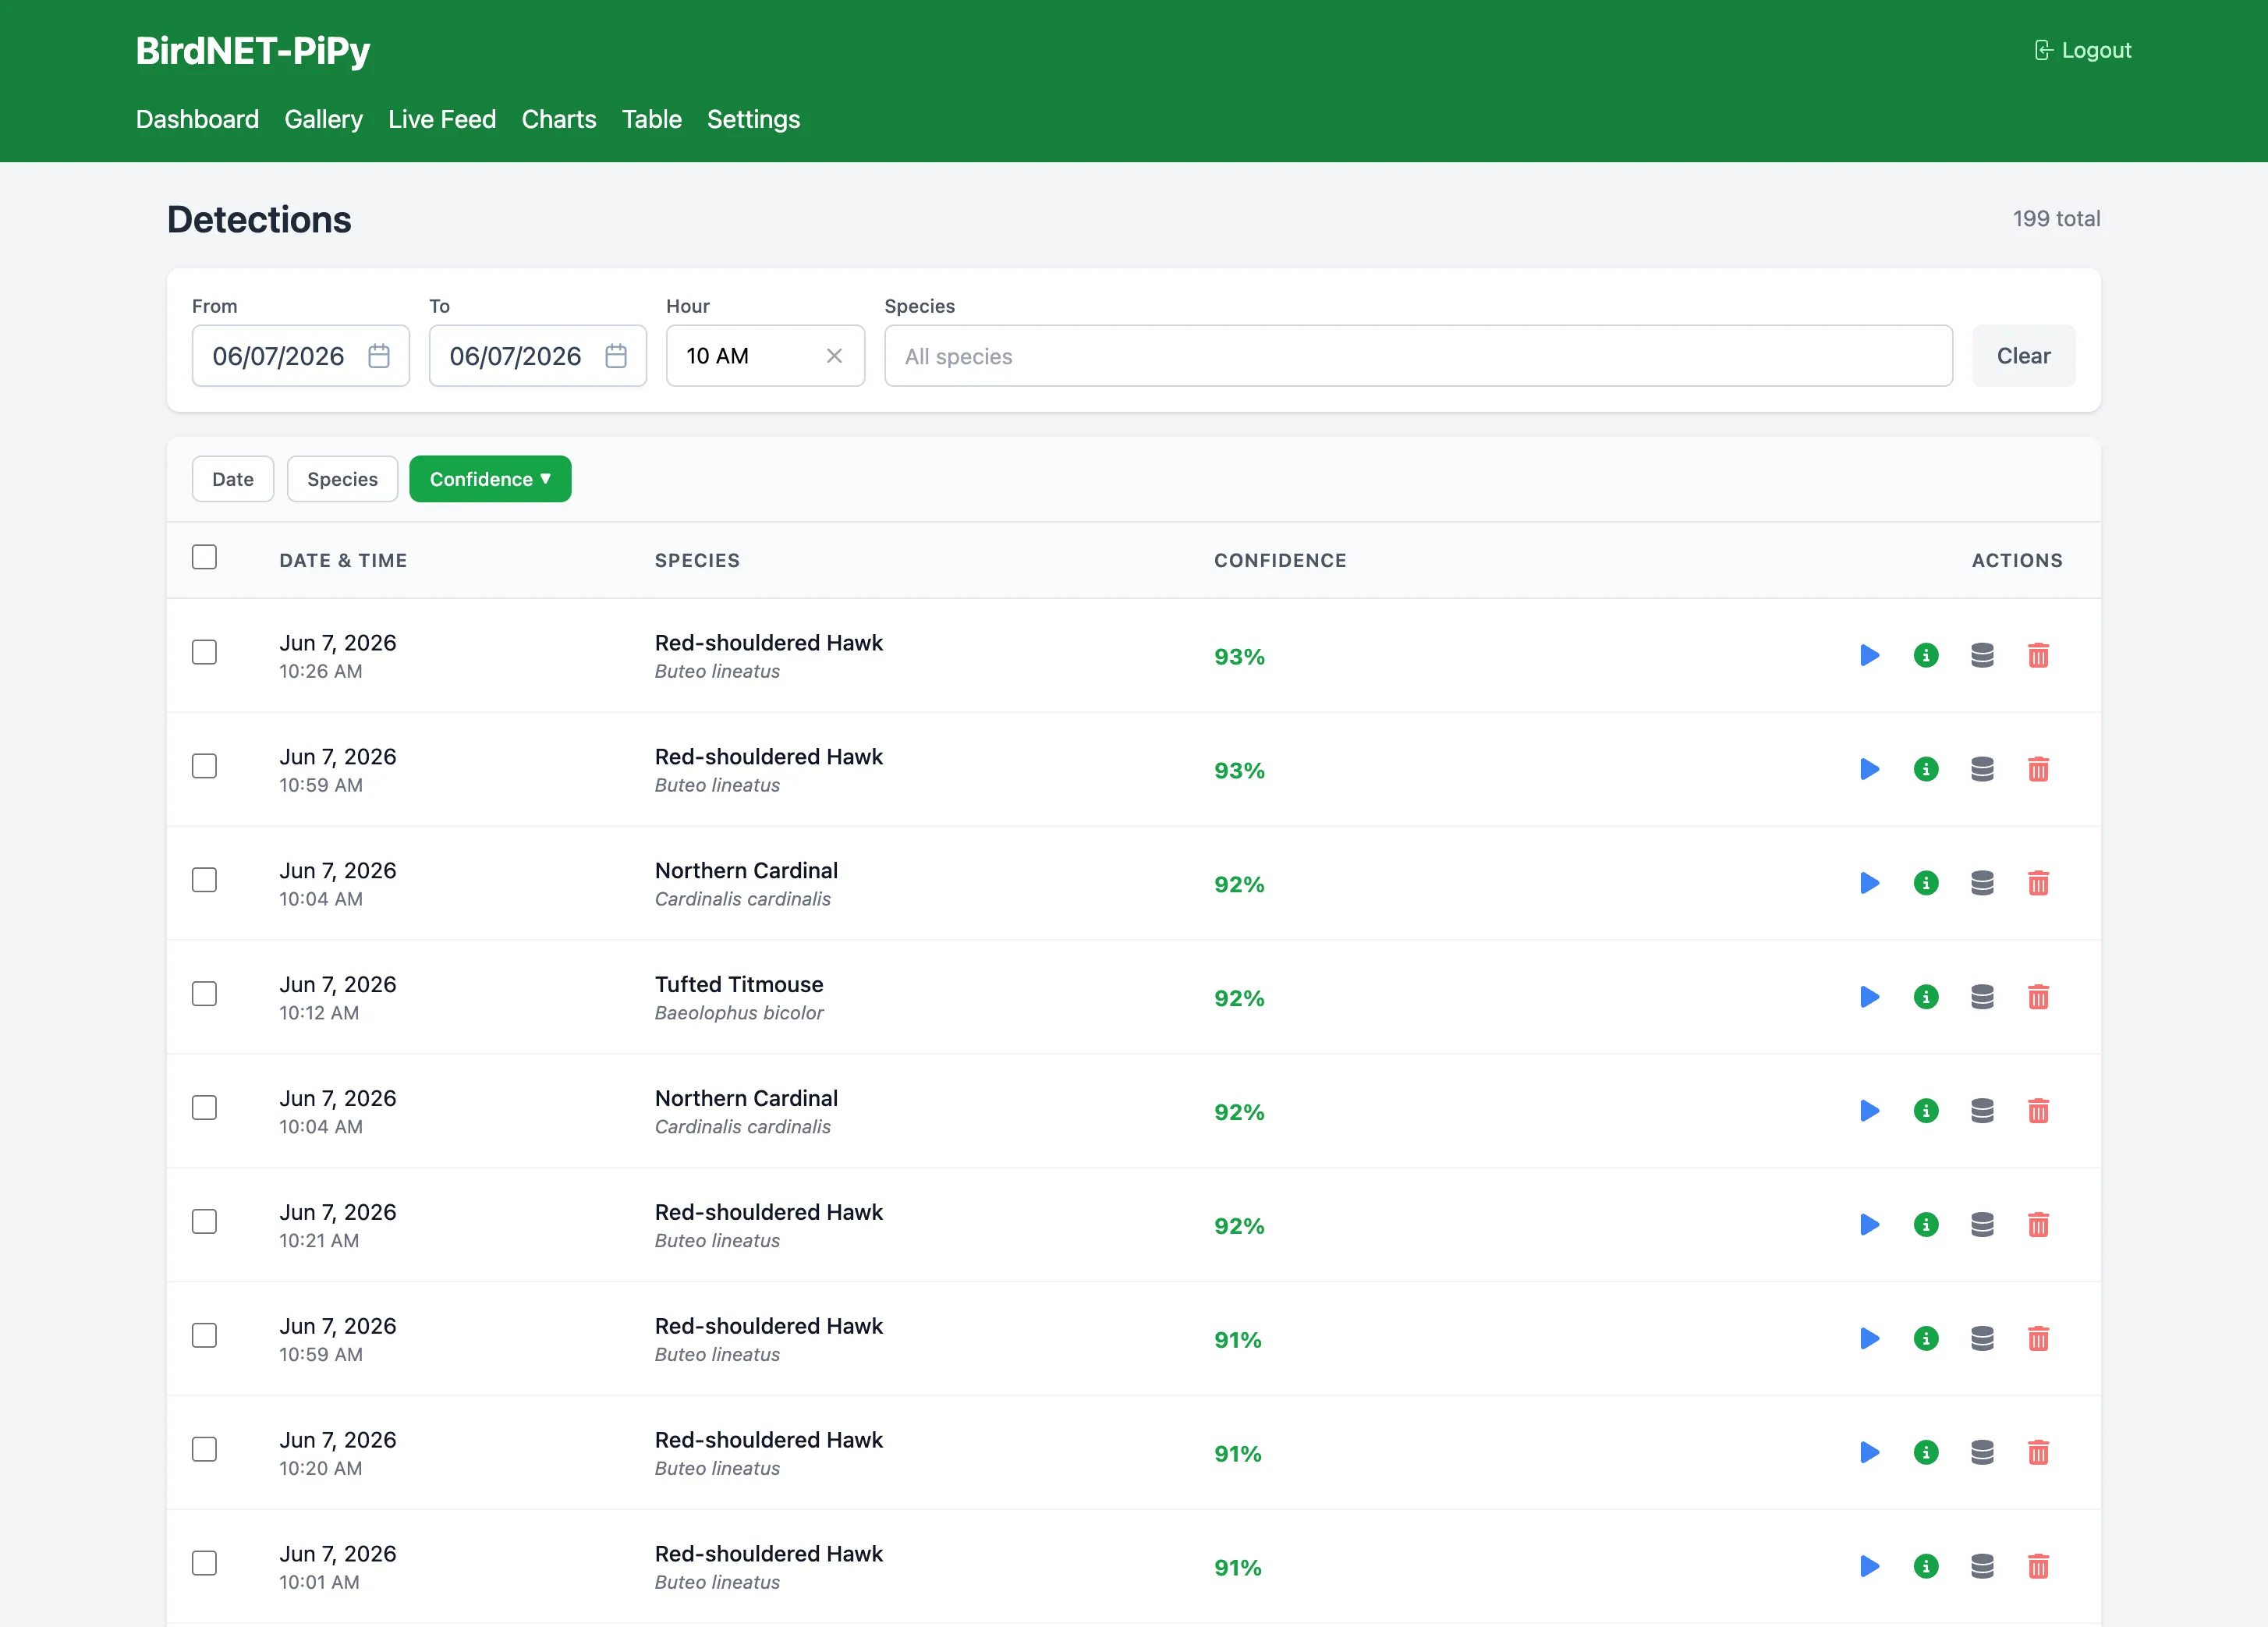Toggle the select-all checkbox in header
This screenshot has height=1627, width=2268.
(204, 557)
